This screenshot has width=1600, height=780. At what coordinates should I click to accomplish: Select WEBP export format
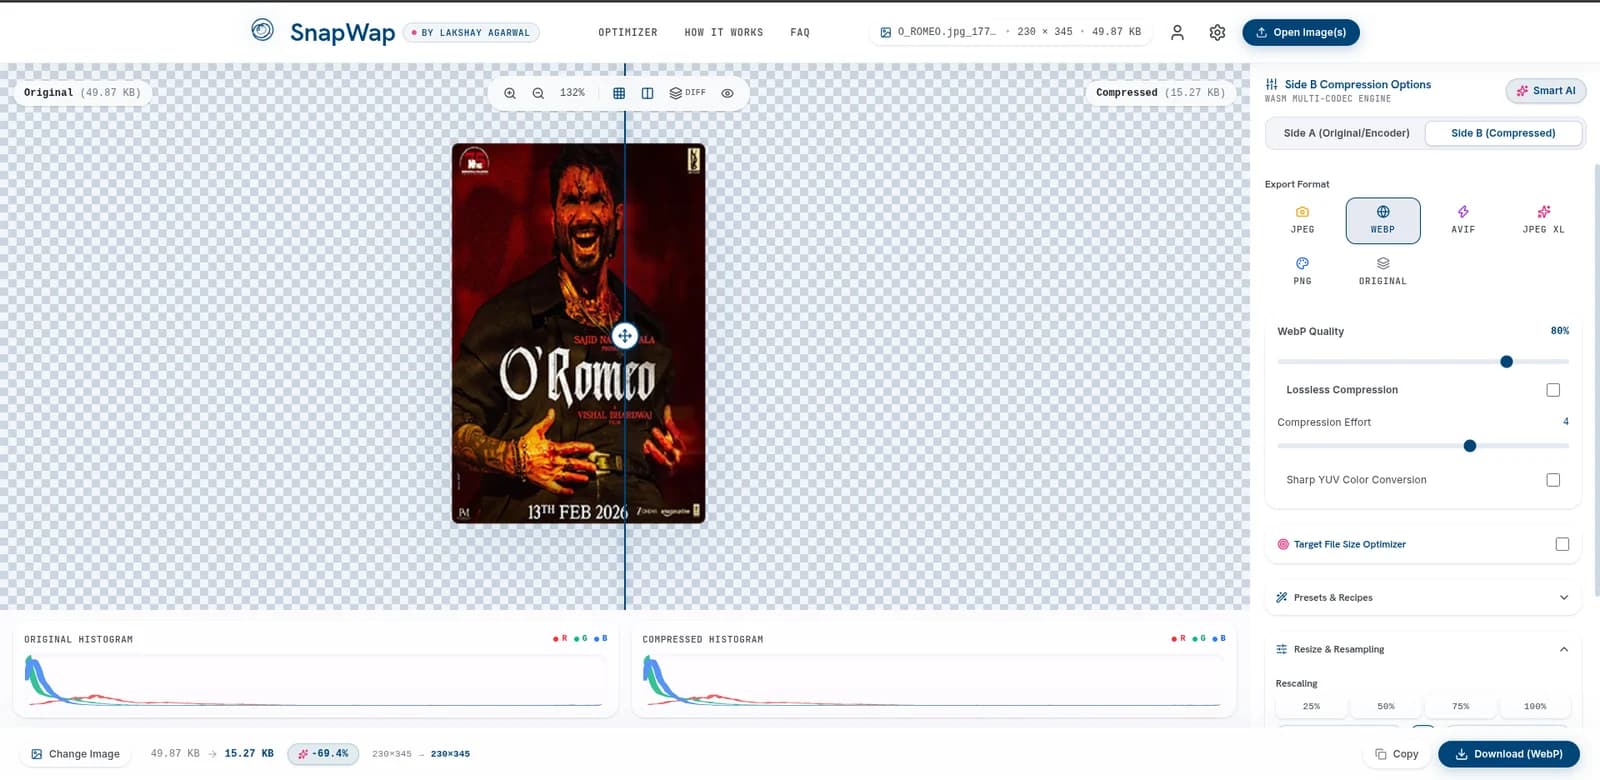point(1383,220)
